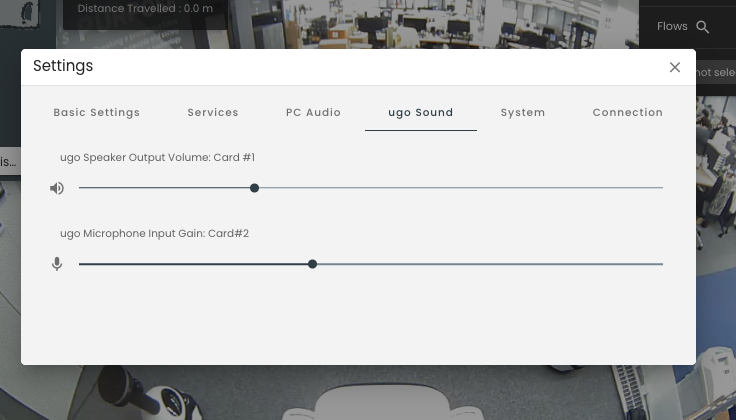This screenshot has width=736, height=420.
Task: Go to the System tab
Action: pyautogui.click(x=523, y=113)
